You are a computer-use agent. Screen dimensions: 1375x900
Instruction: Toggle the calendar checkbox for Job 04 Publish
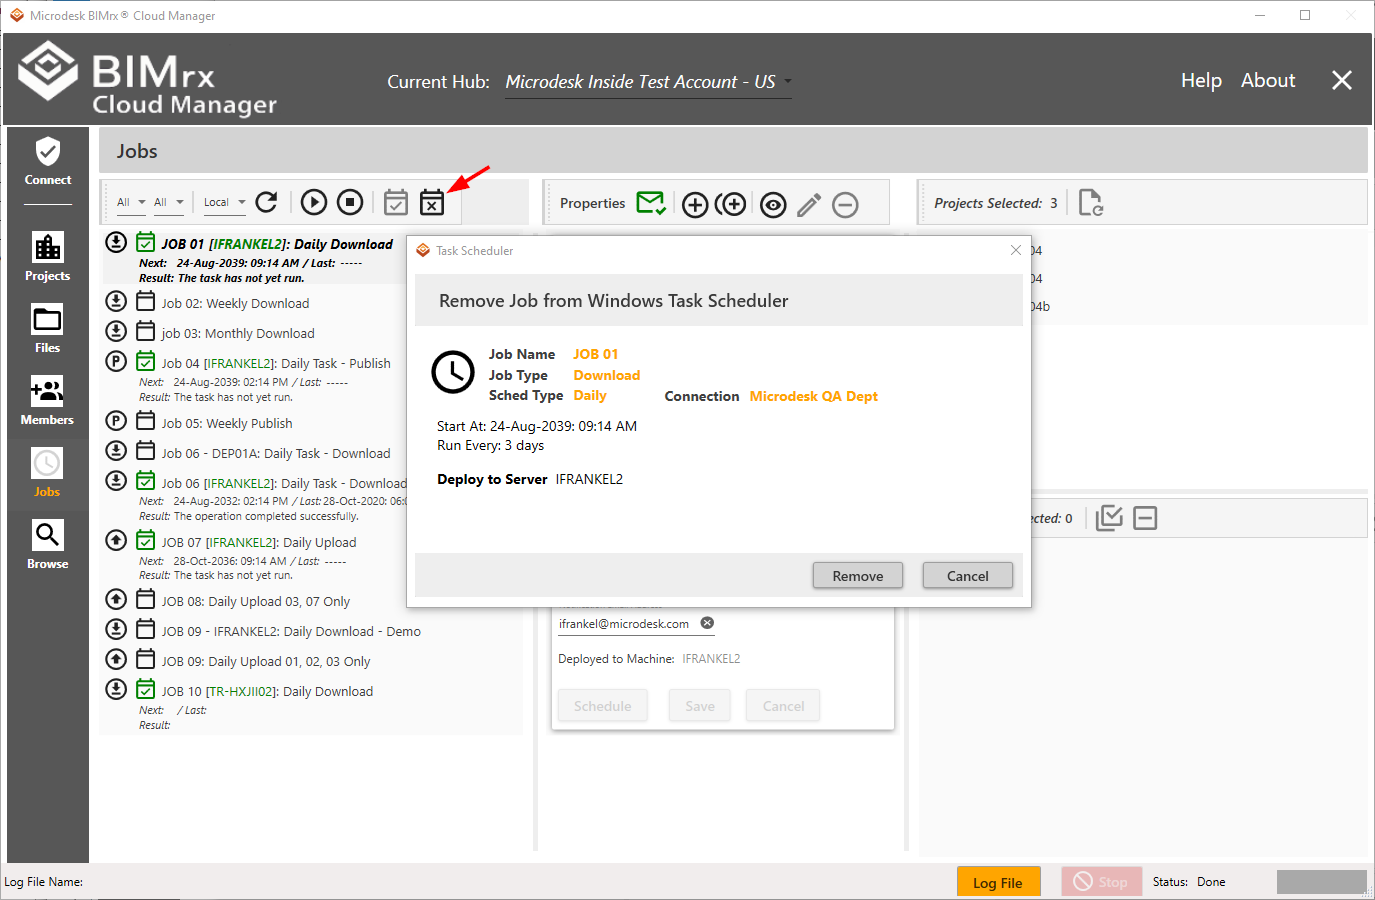pyautogui.click(x=146, y=361)
